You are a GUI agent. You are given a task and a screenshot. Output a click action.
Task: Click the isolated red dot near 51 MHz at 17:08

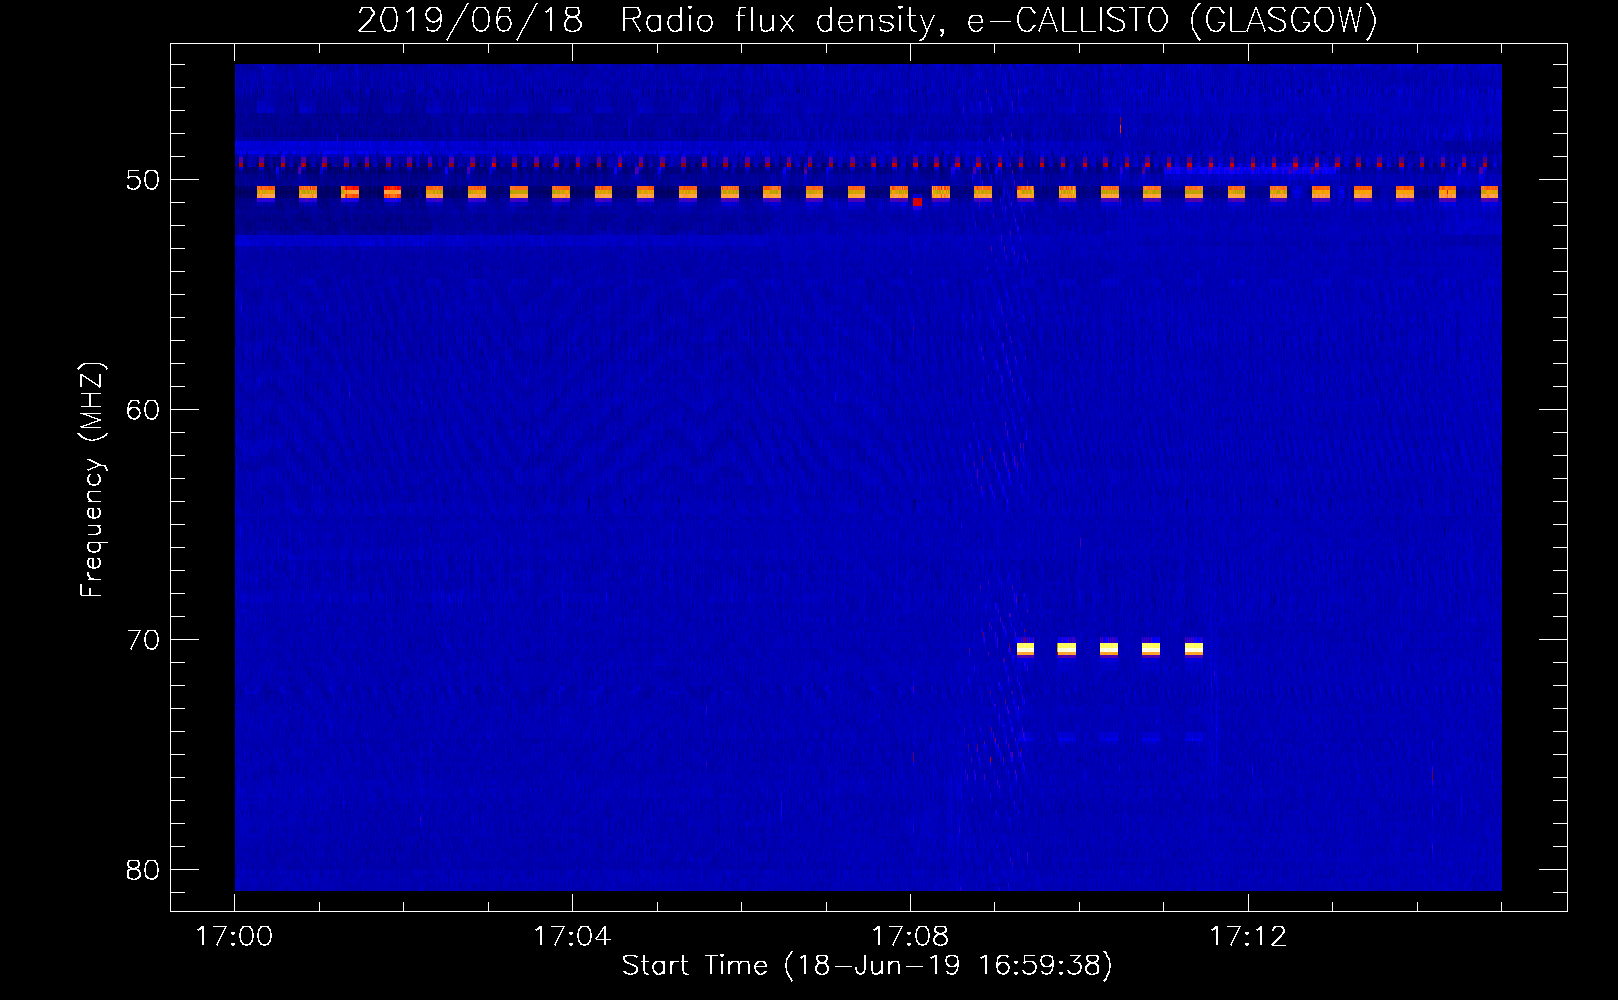[x=917, y=202]
